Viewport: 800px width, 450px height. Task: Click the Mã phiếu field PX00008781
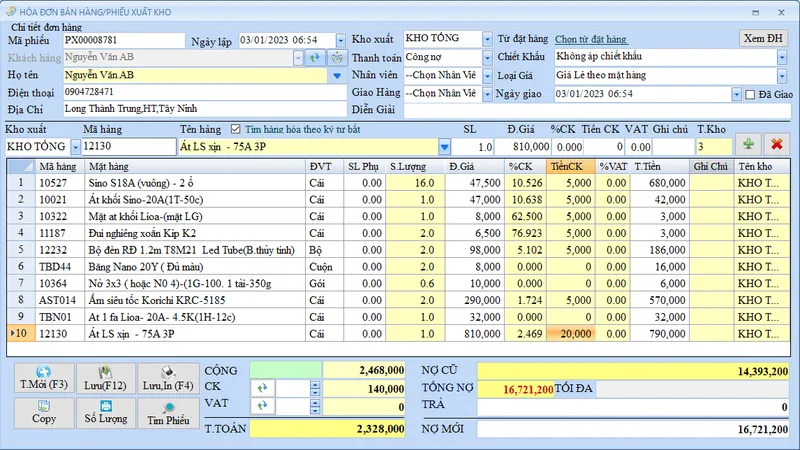pos(123,40)
